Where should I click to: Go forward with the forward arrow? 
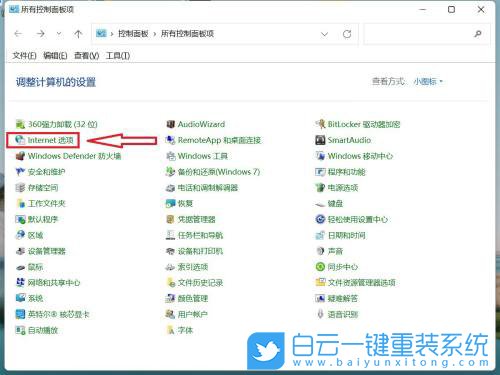[41, 34]
